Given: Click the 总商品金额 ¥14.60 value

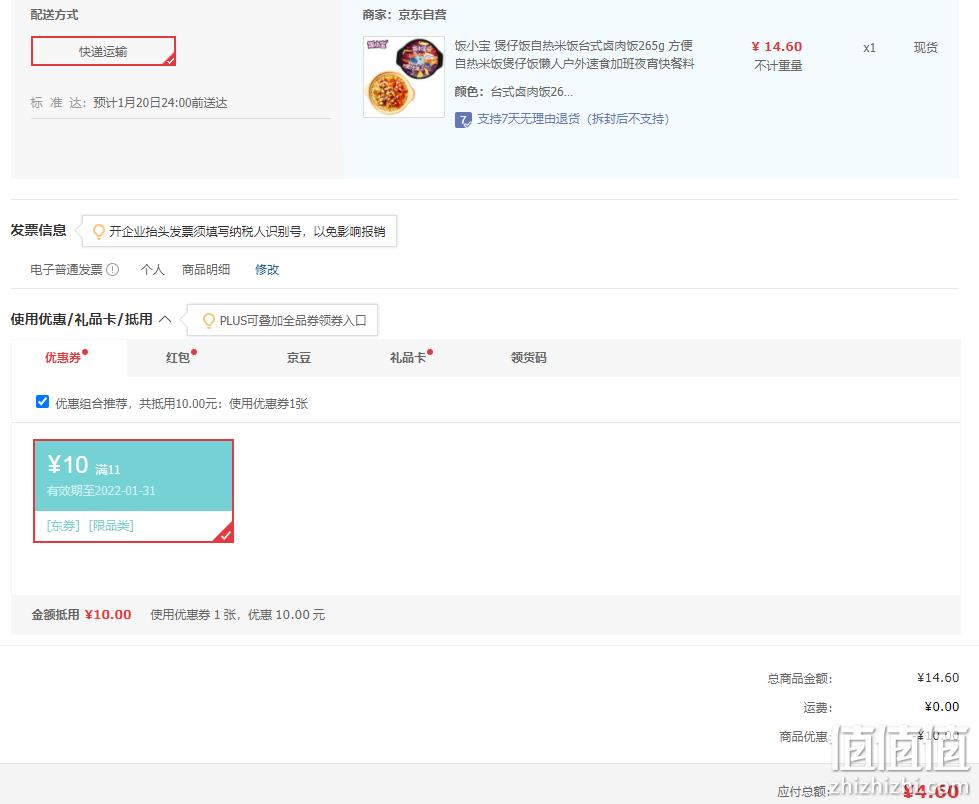Looking at the screenshot, I should tap(938, 678).
